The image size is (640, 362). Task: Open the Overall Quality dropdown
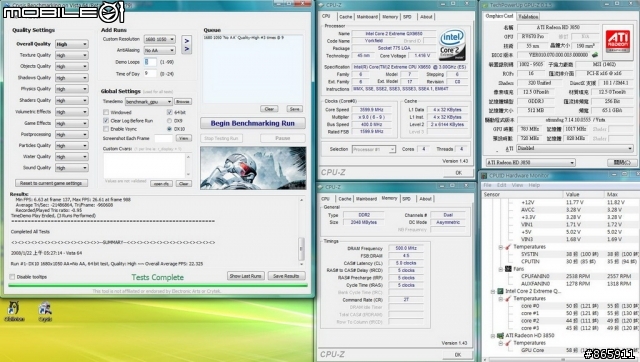pos(71,44)
